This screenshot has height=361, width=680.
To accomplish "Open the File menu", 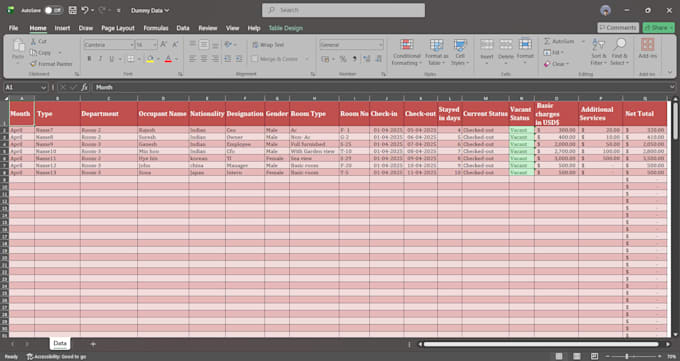I will coord(13,28).
